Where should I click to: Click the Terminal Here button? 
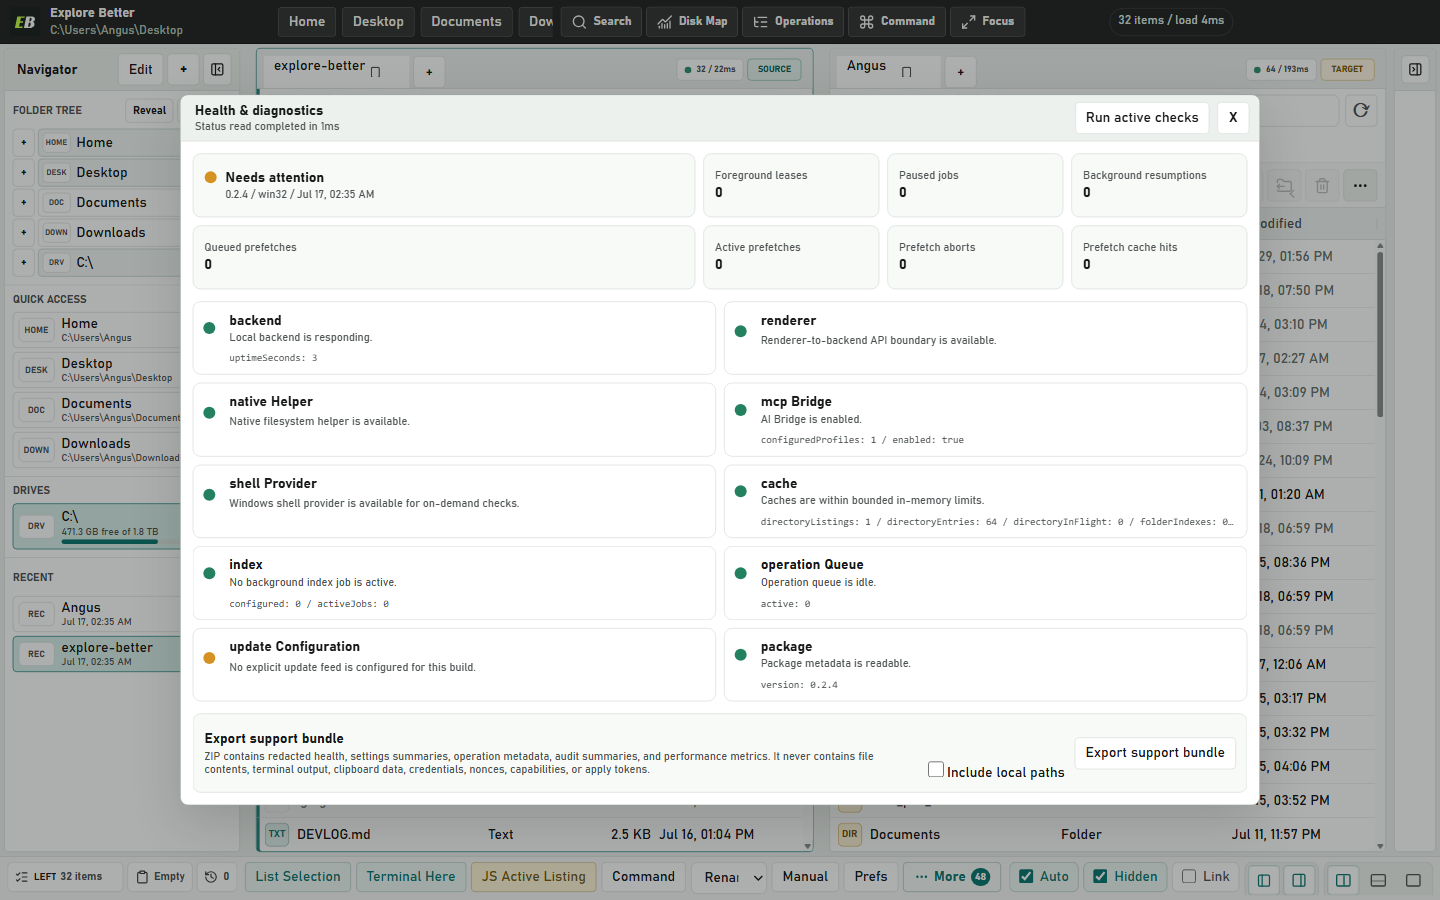tap(411, 877)
